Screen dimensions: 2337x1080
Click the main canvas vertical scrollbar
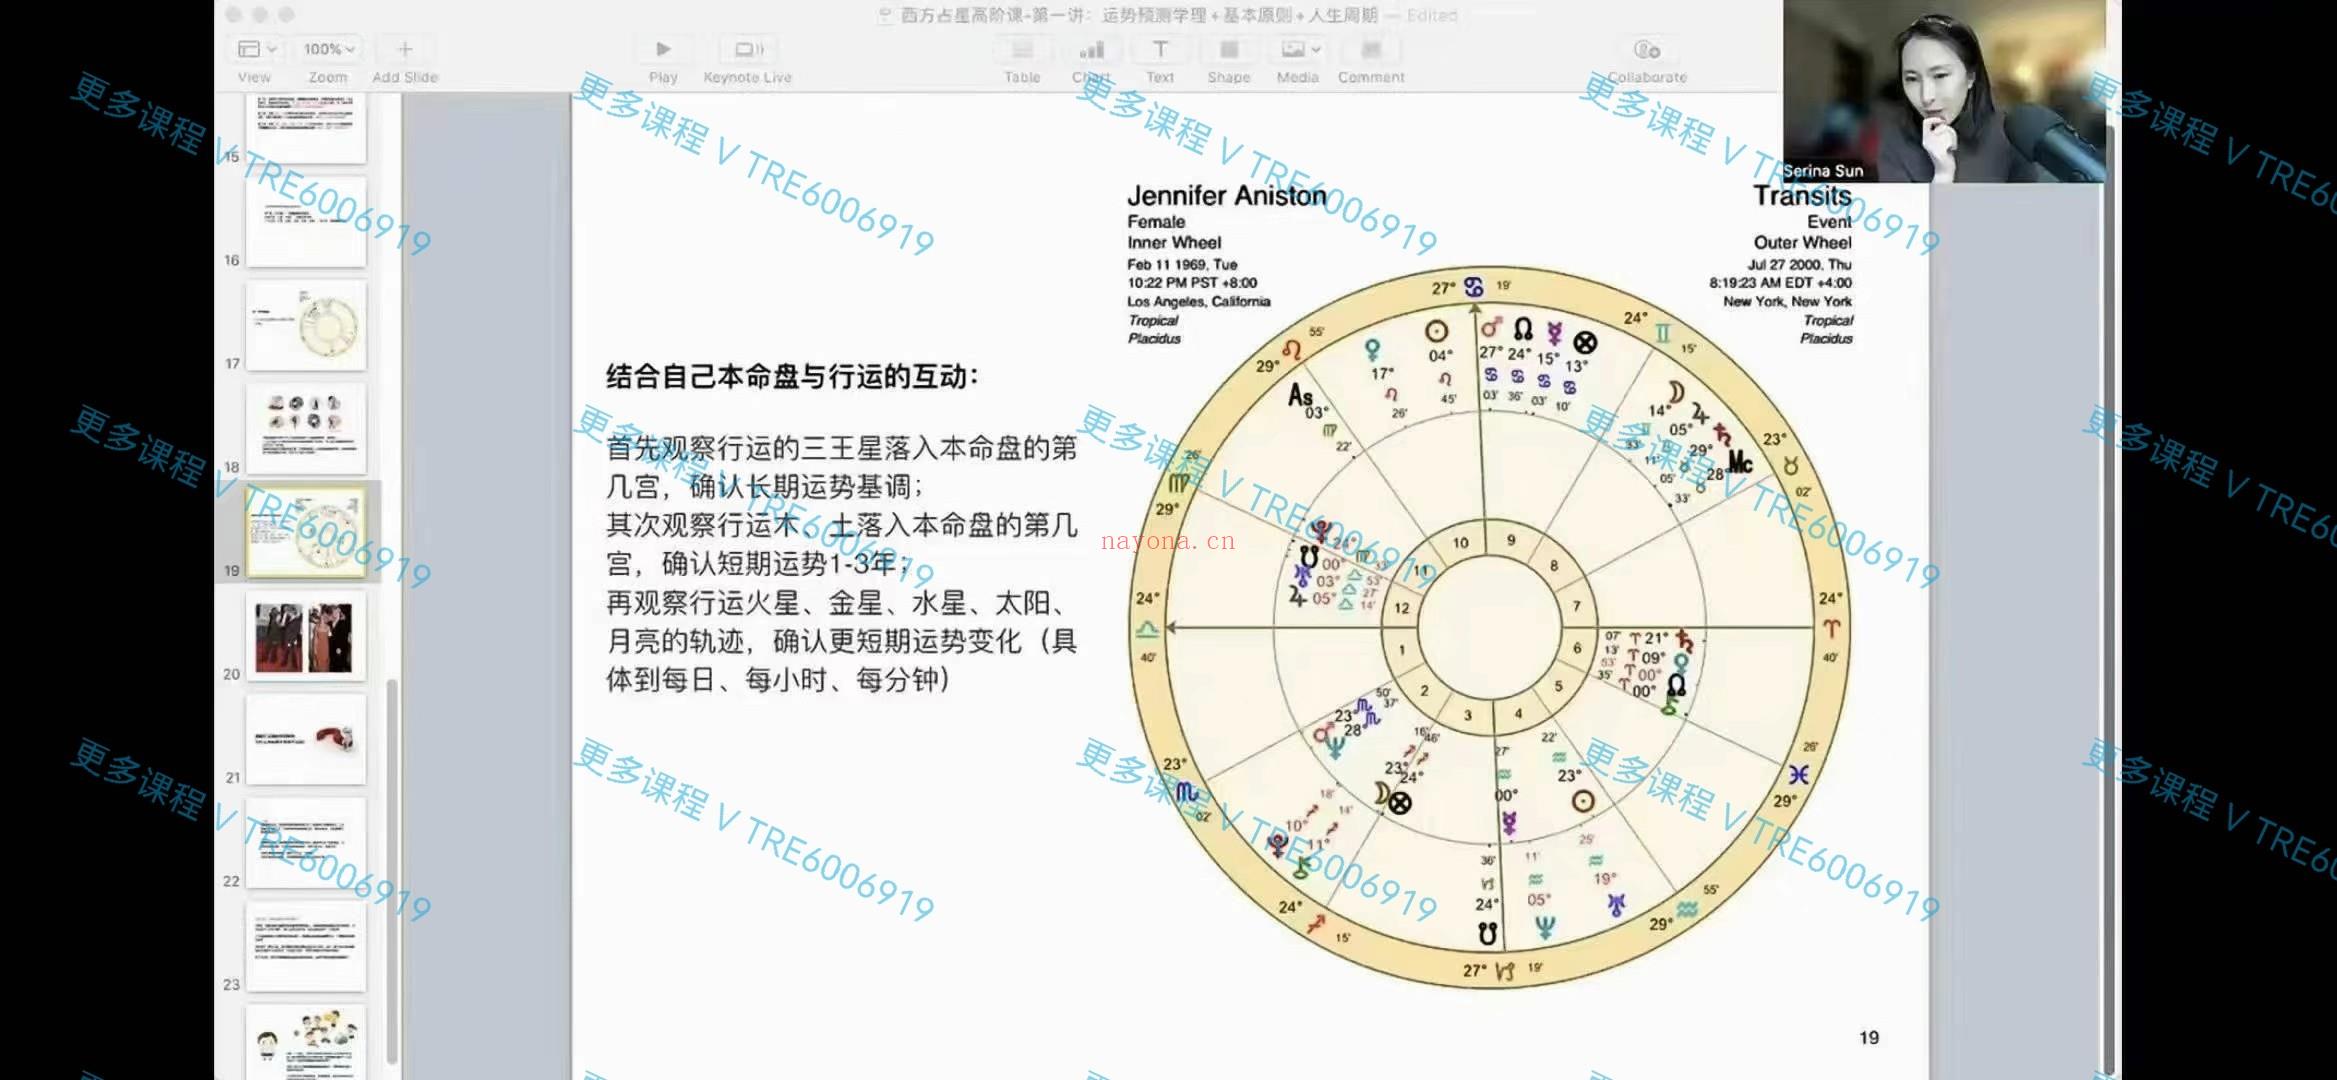(x=2109, y=600)
